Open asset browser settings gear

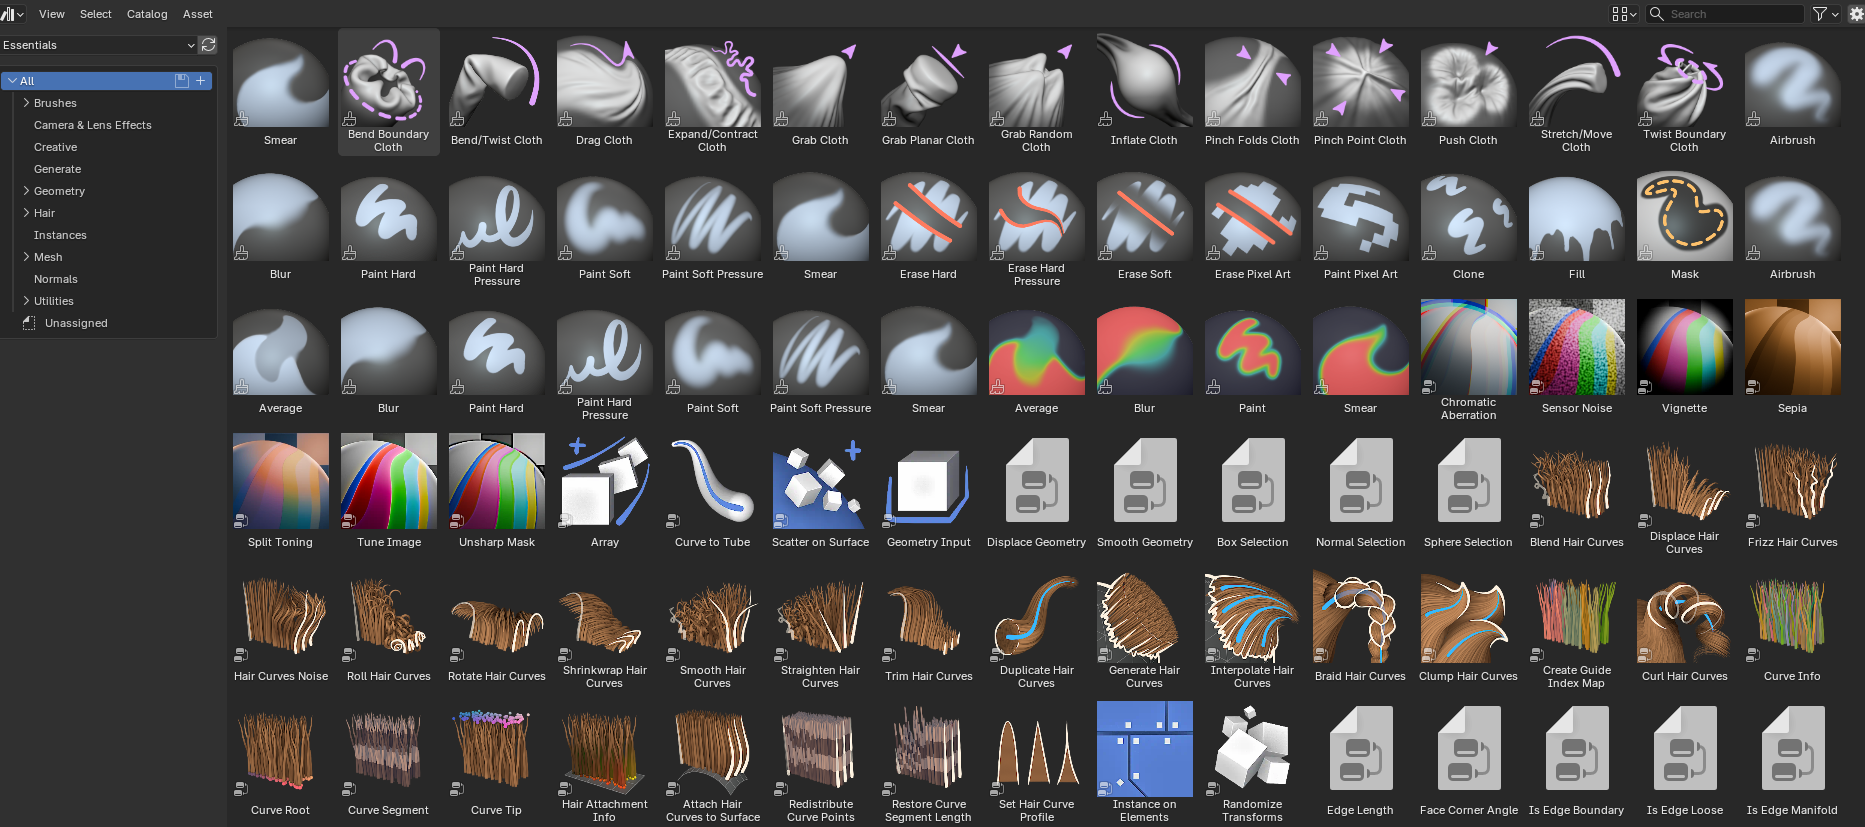pos(1856,14)
